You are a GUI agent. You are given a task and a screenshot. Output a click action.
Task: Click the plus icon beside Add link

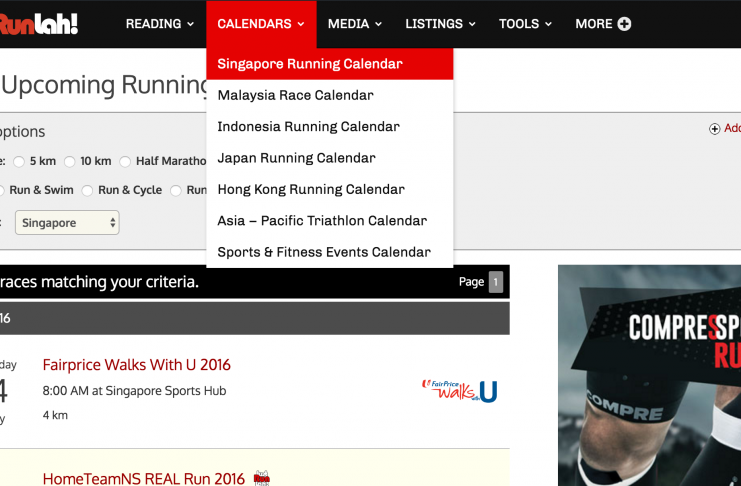click(x=715, y=129)
